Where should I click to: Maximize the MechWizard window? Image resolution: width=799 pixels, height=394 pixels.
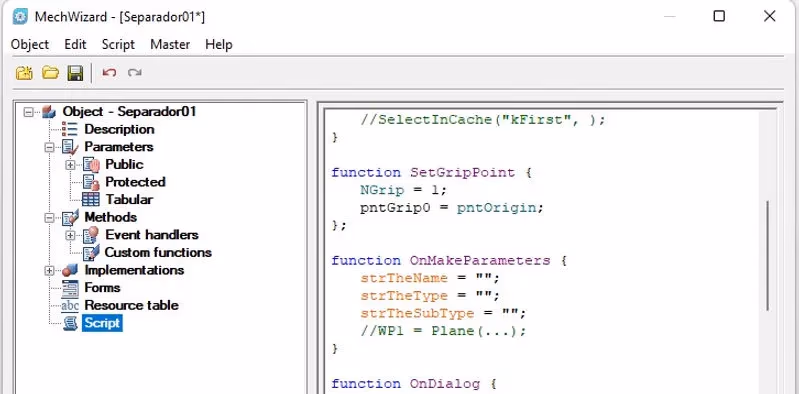(719, 16)
